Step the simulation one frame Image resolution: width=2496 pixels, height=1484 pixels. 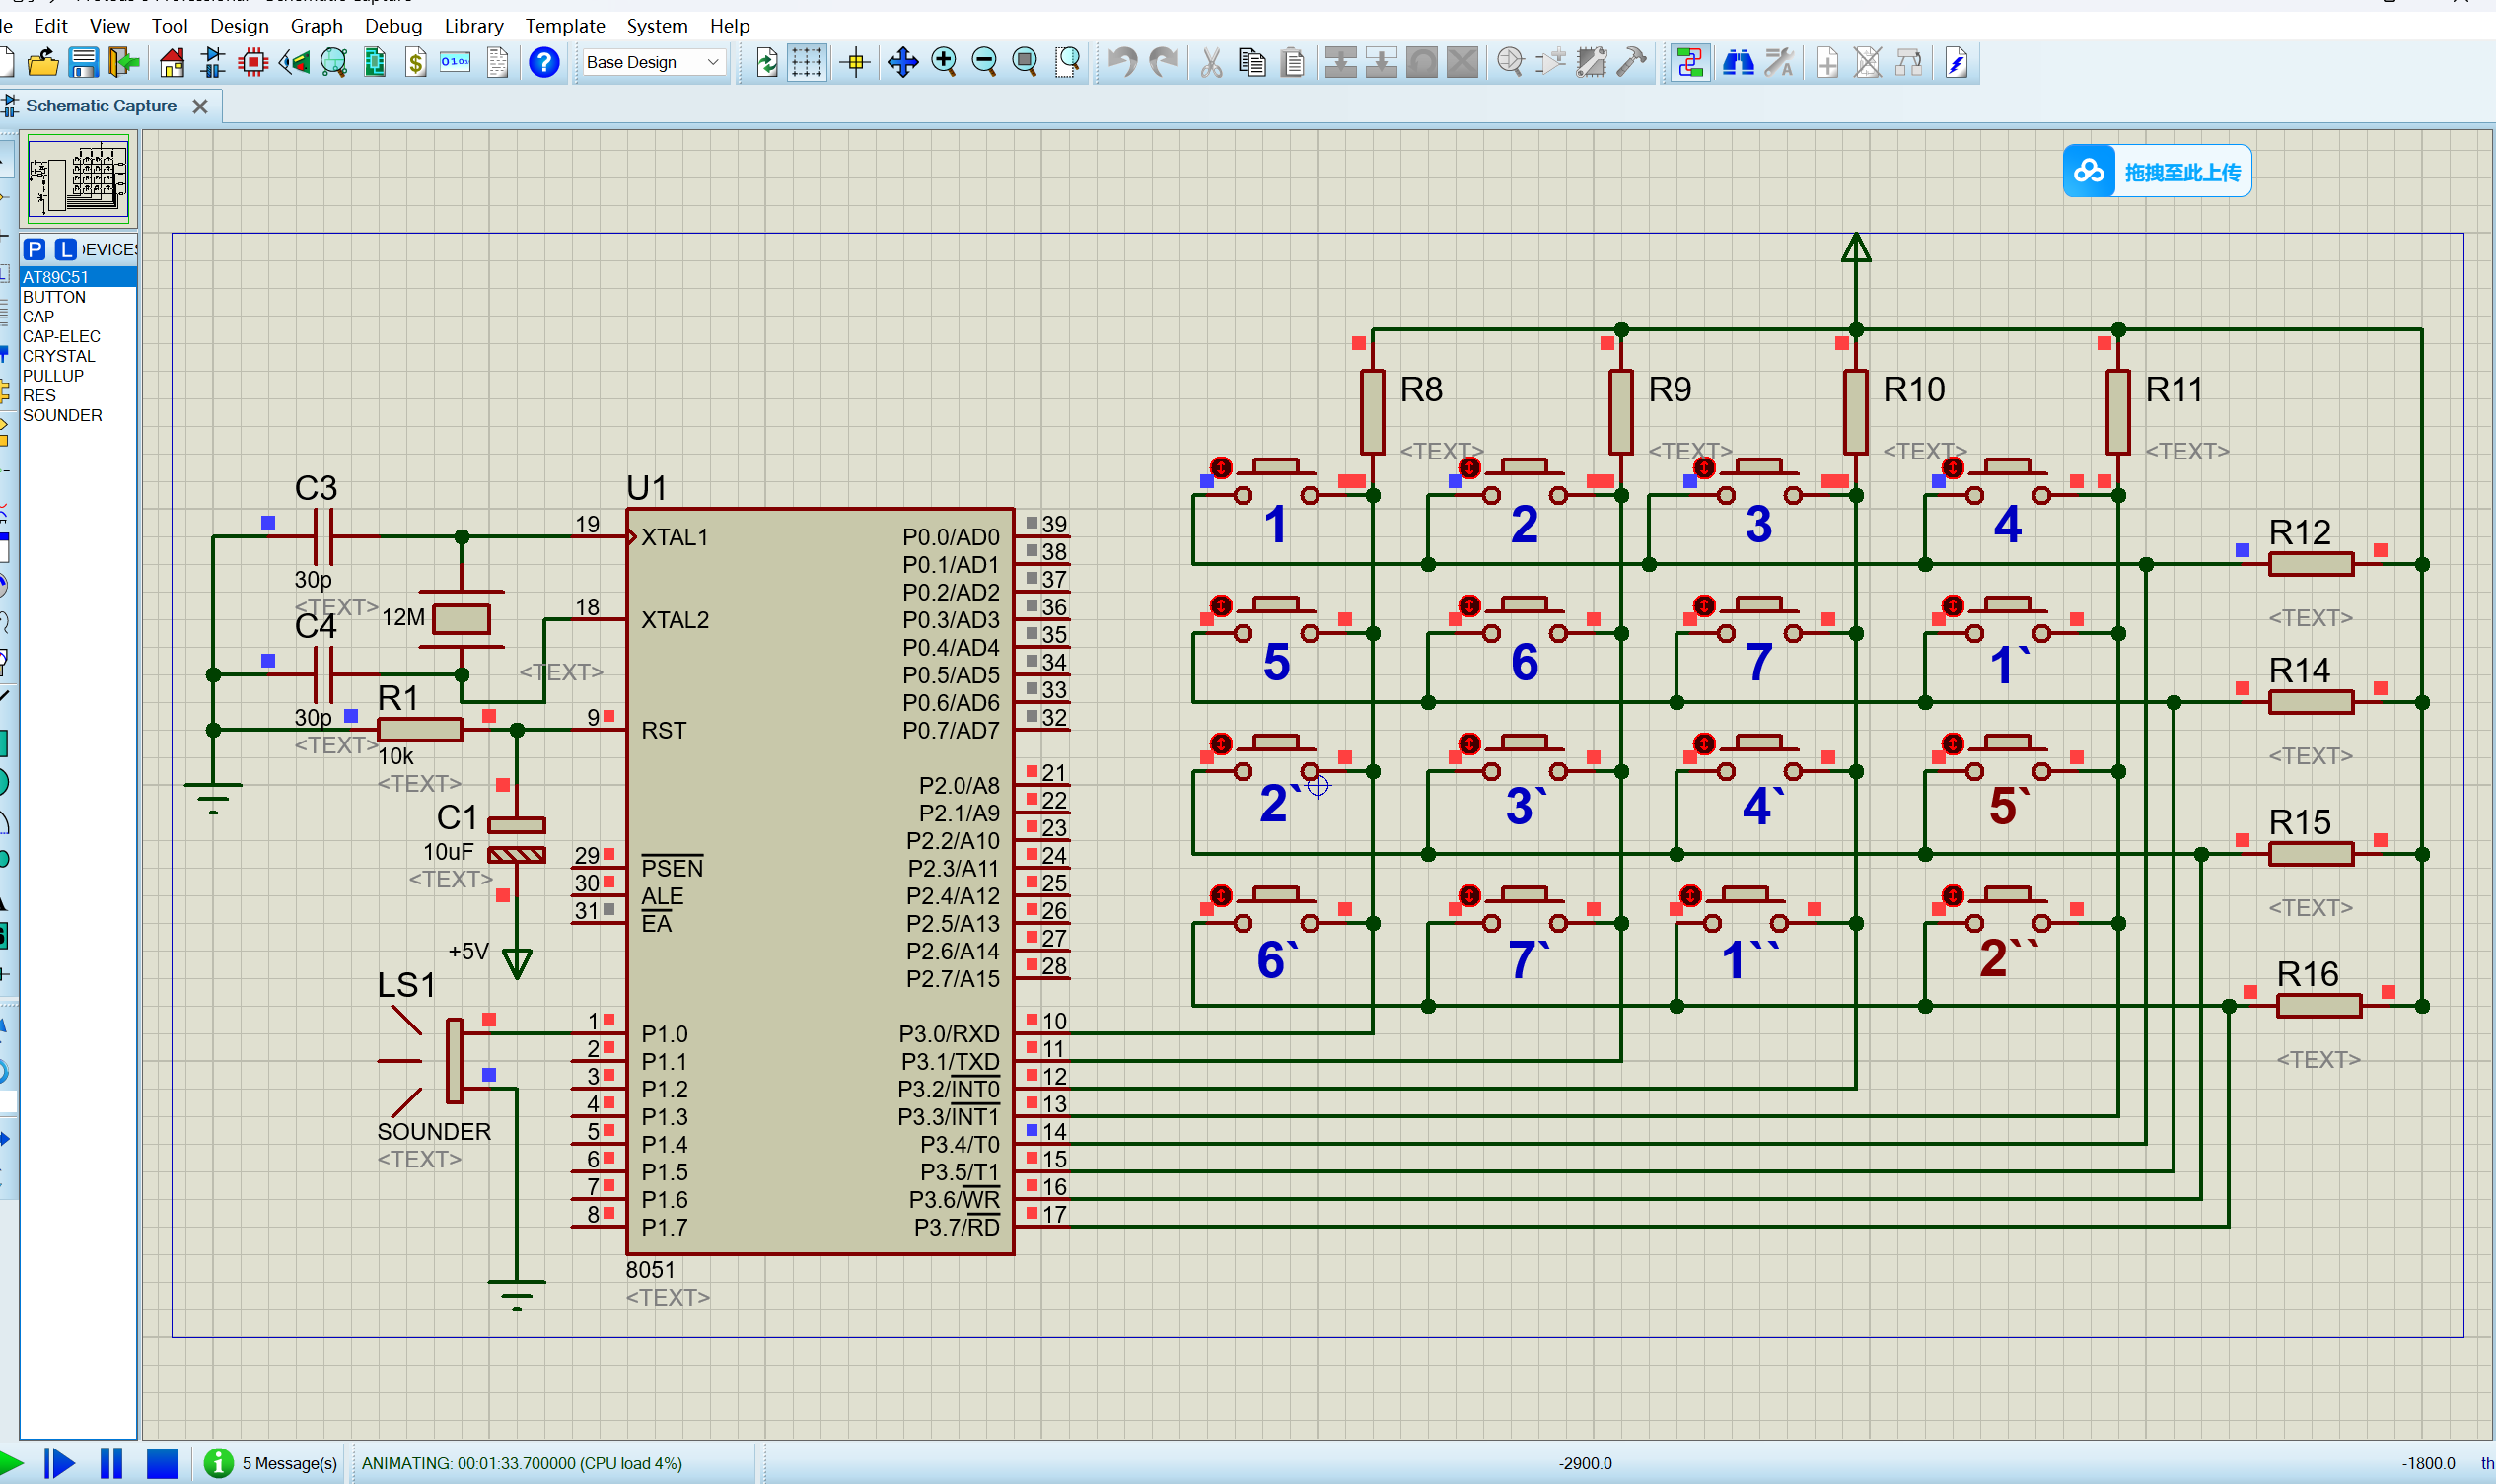tap(60, 1463)
